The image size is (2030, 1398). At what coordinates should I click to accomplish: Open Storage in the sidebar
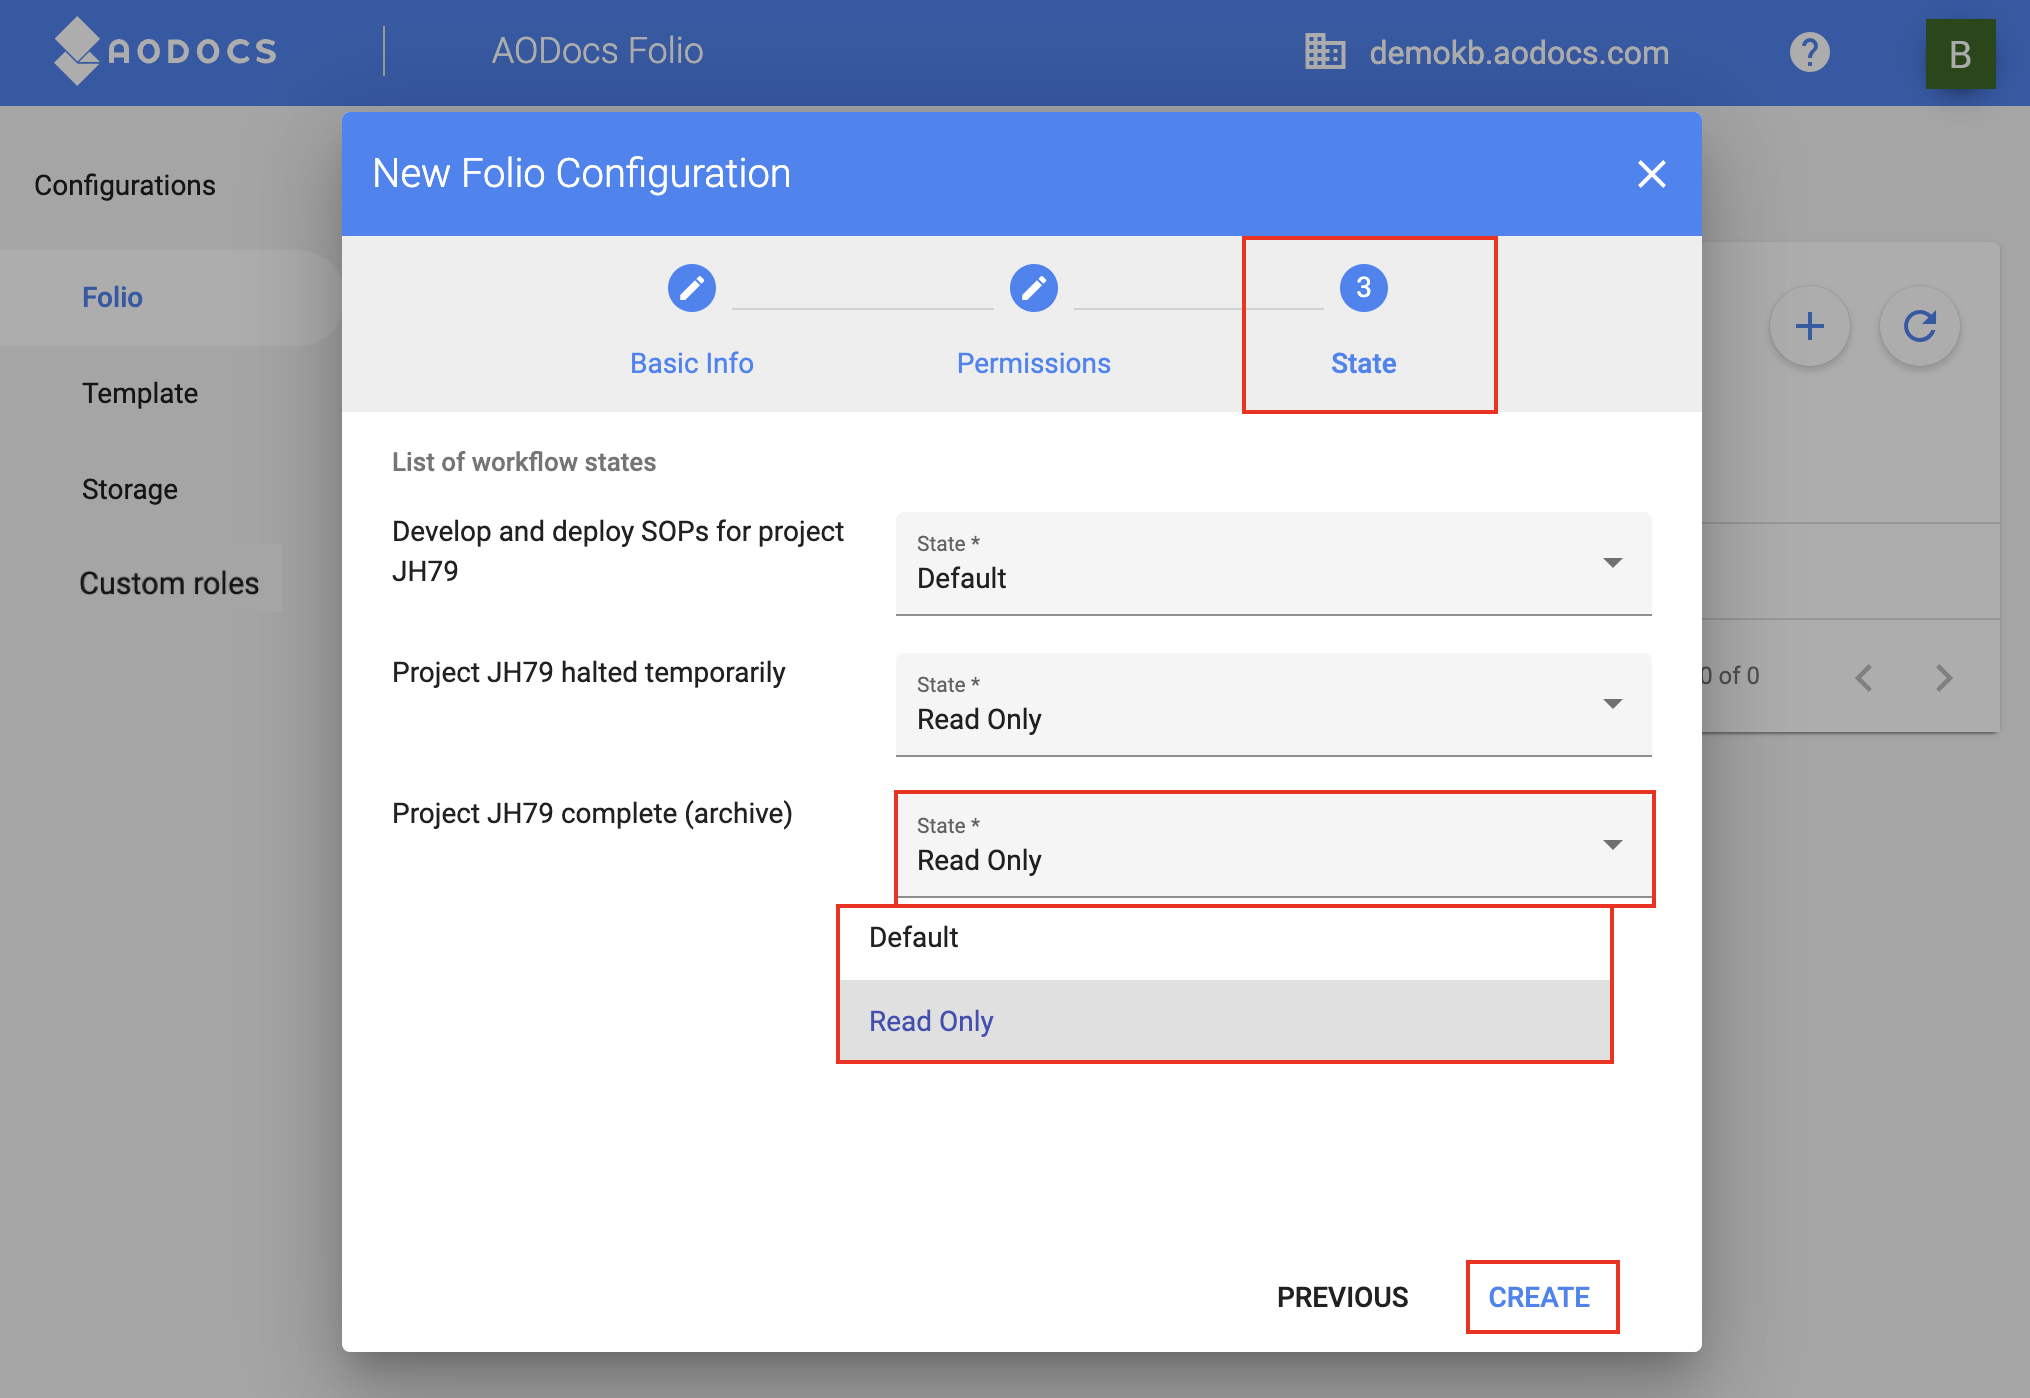click(130, 489)
